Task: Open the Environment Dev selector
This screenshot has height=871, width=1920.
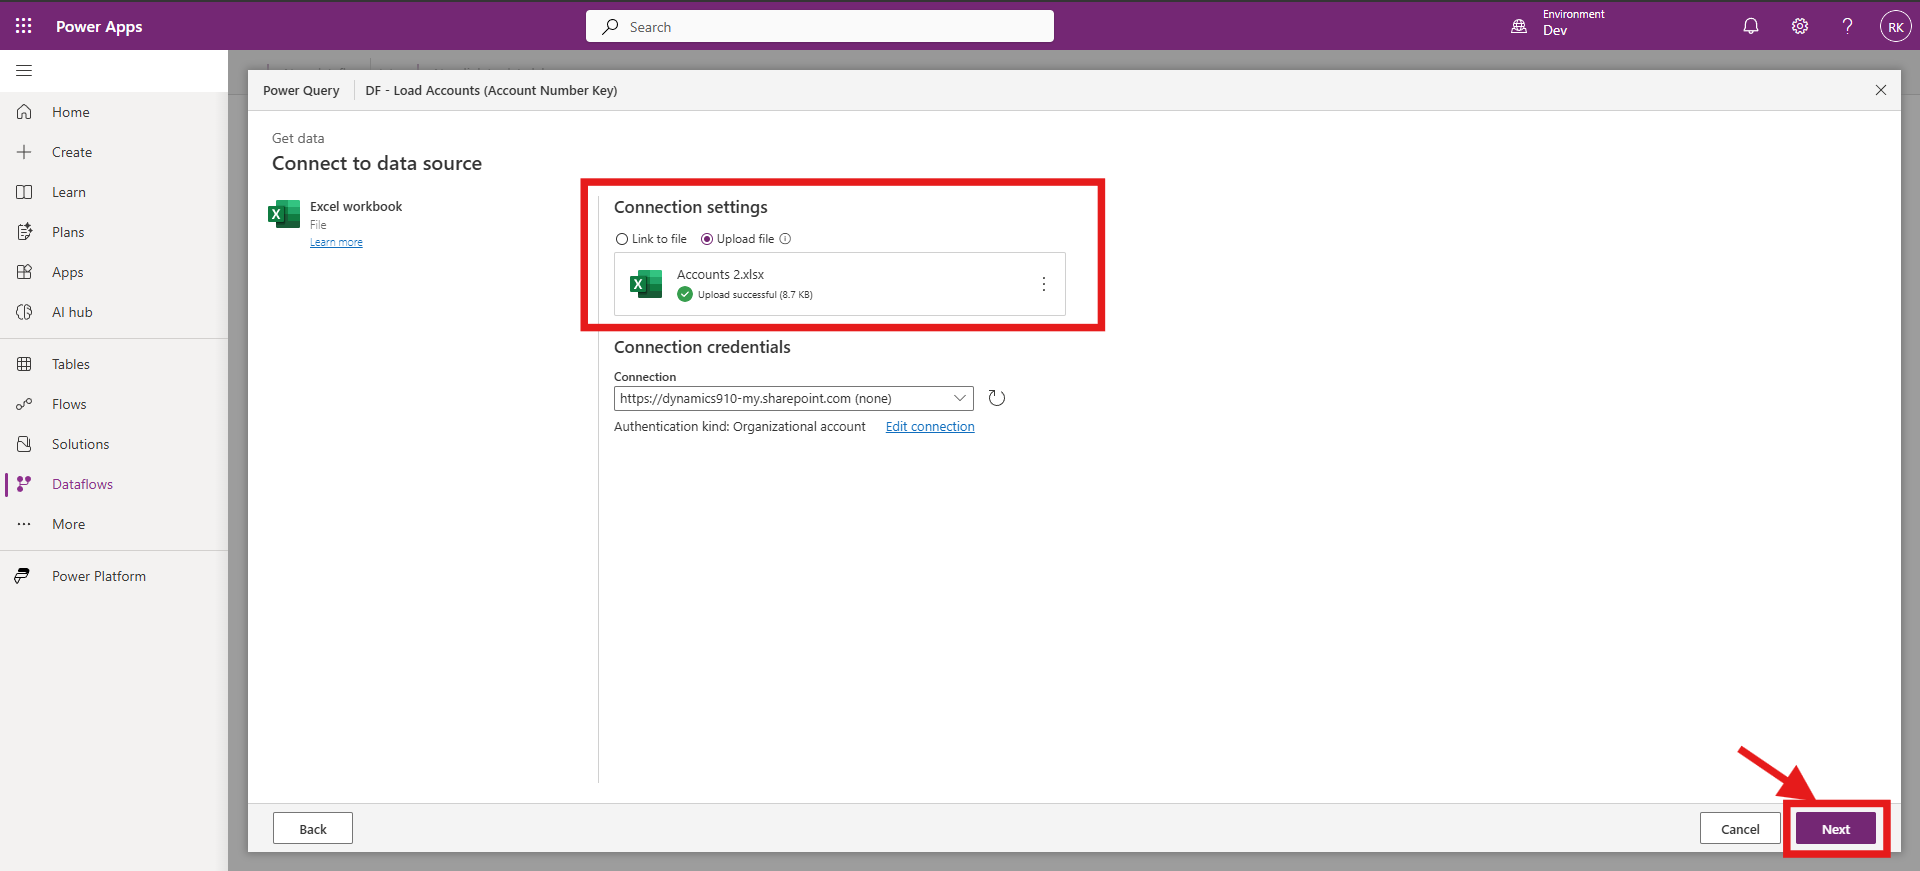Action: coord(1558,24)
